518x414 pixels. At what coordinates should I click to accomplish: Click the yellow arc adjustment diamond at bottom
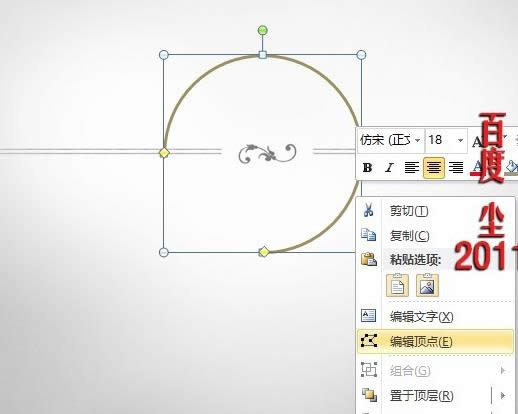click(264, 252)
